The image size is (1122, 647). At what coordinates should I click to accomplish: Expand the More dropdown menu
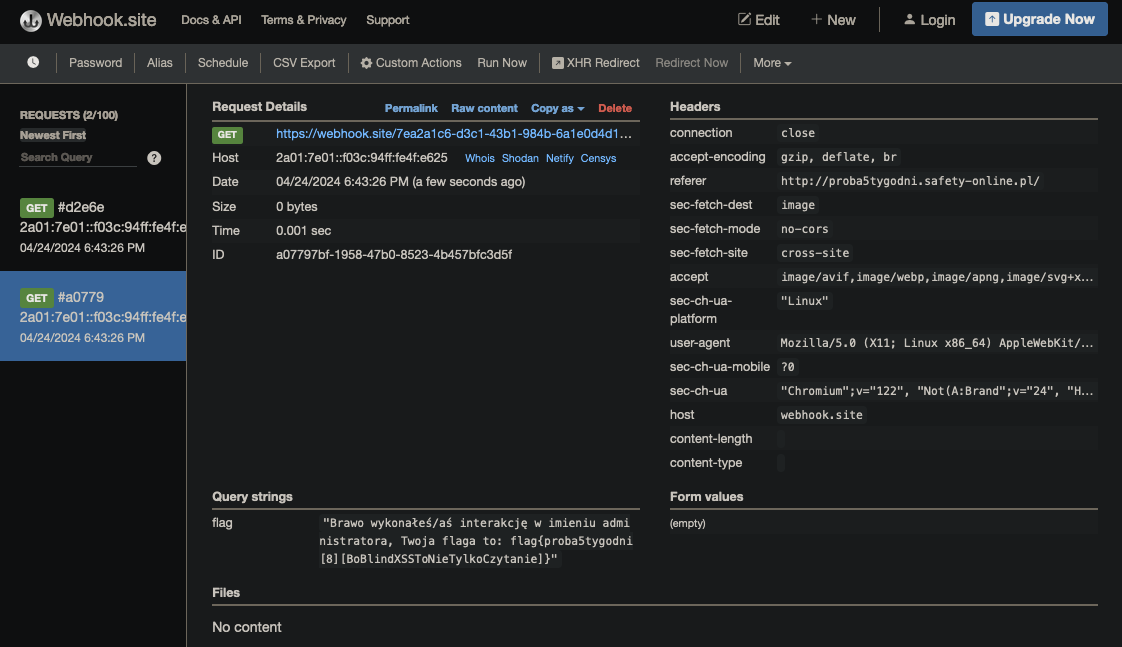[772, 63]
